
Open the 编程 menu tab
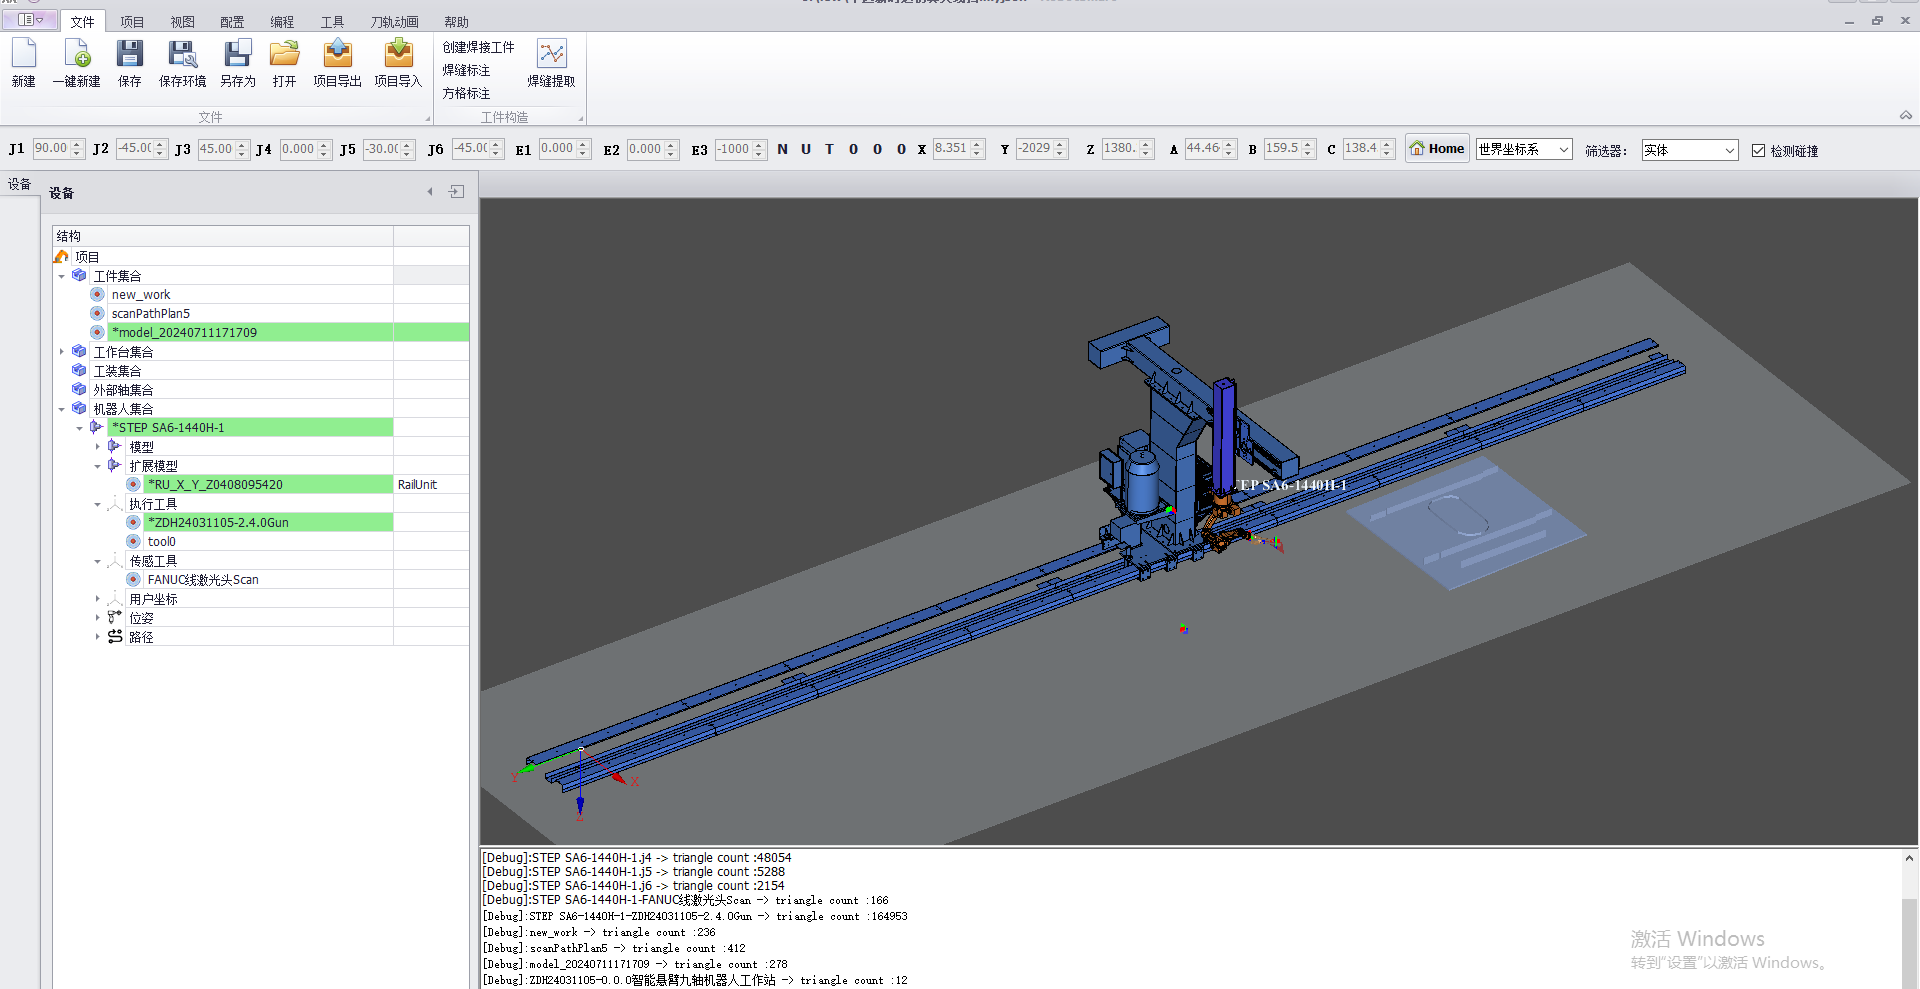click(x=282, y=22)
